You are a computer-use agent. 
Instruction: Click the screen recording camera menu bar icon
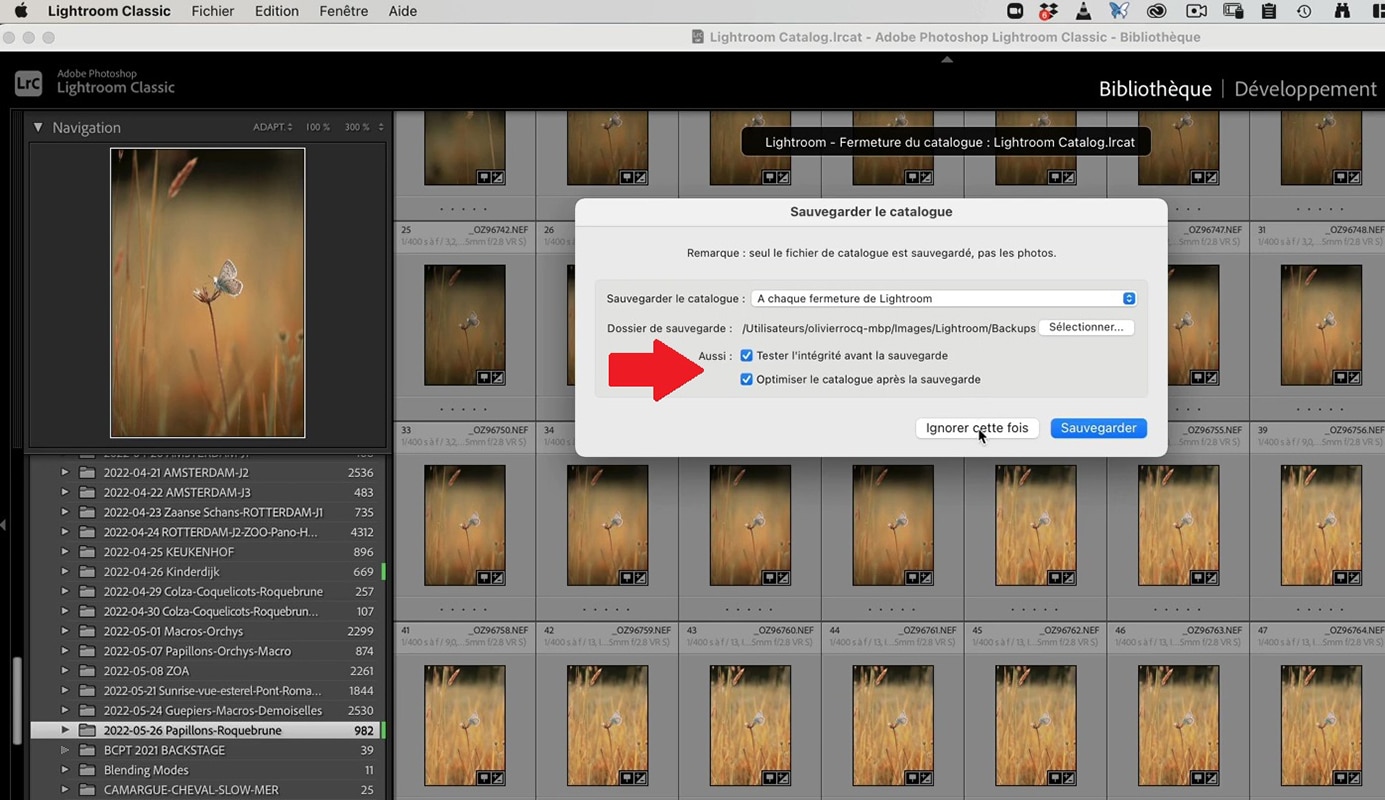pyautogui.click(x=1196, y=11)
